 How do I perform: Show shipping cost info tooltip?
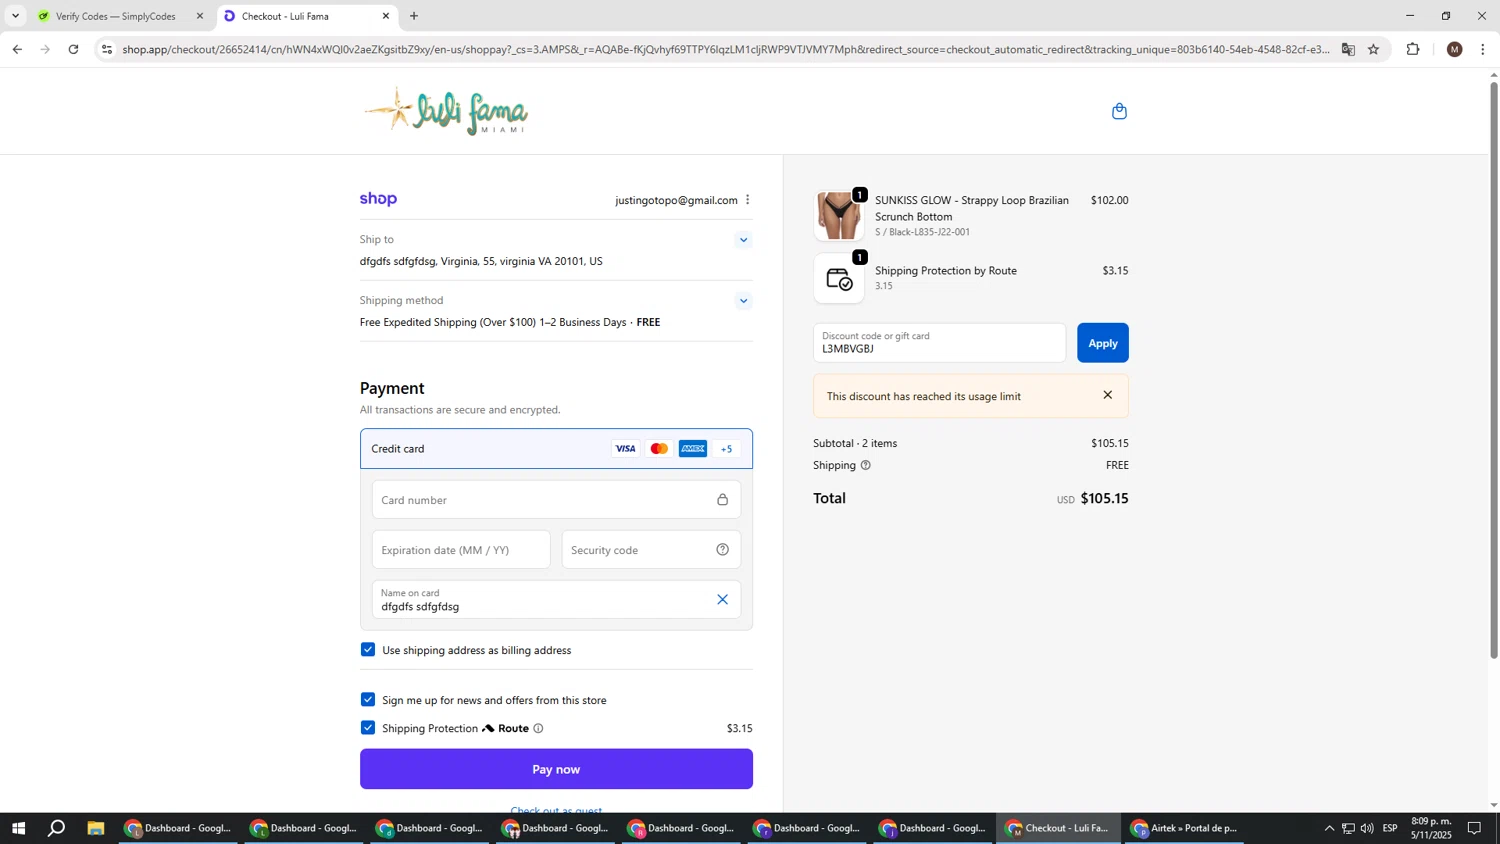865,465
